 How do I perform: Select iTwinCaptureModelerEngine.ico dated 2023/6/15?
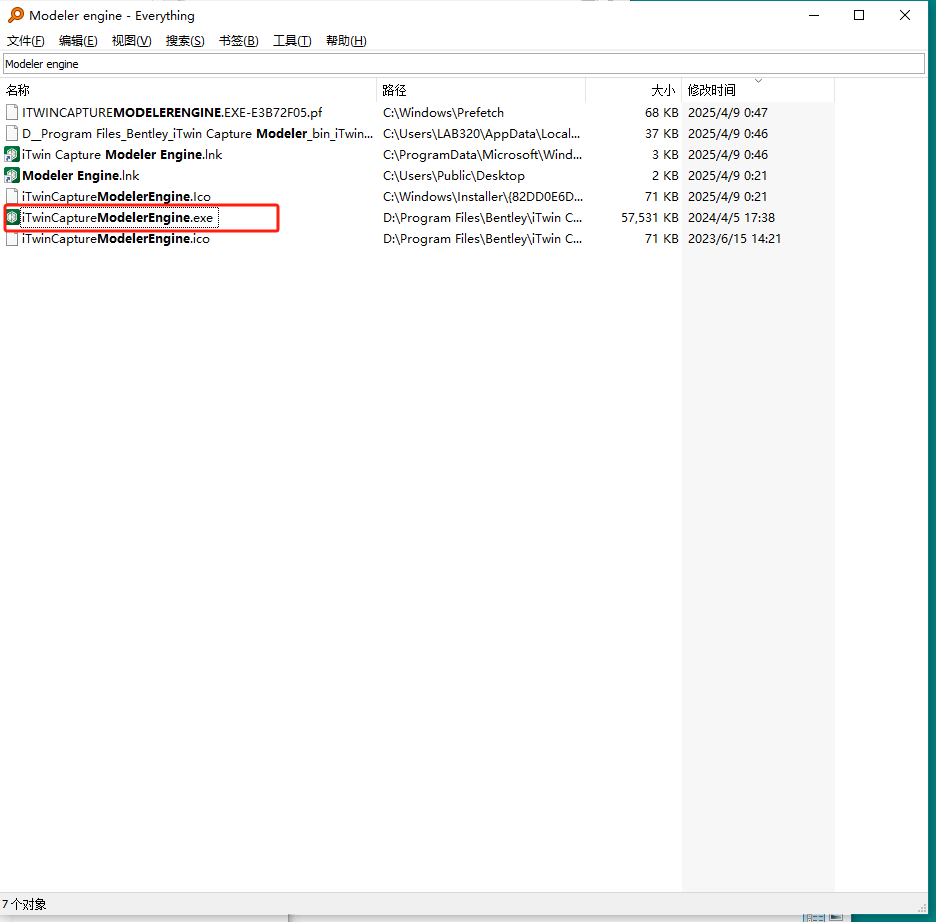(x=116, y=239)
